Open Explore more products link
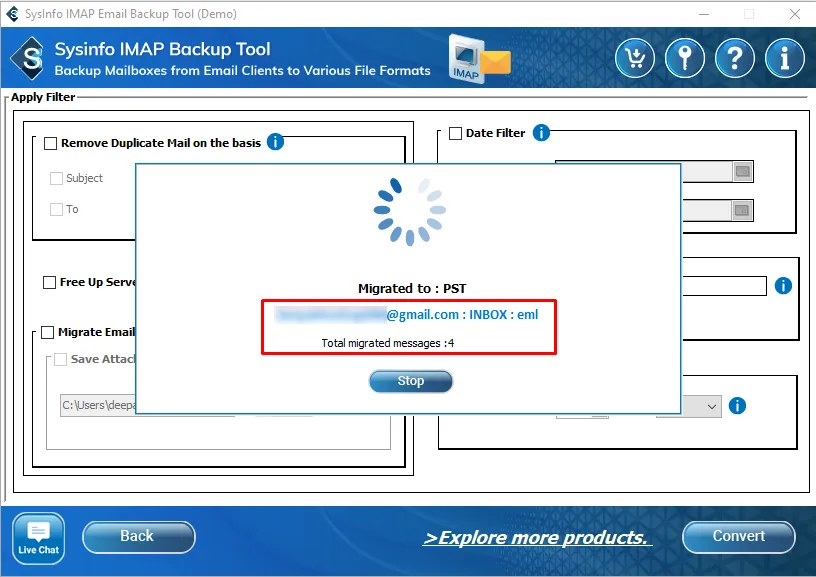This screenshot has width=816, height=577. point(537,537)
